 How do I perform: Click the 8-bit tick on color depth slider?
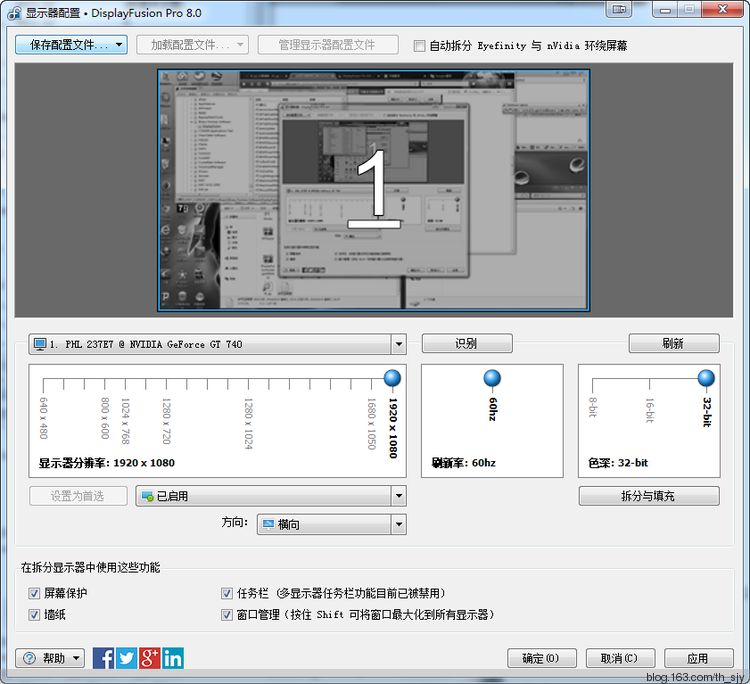593,384
